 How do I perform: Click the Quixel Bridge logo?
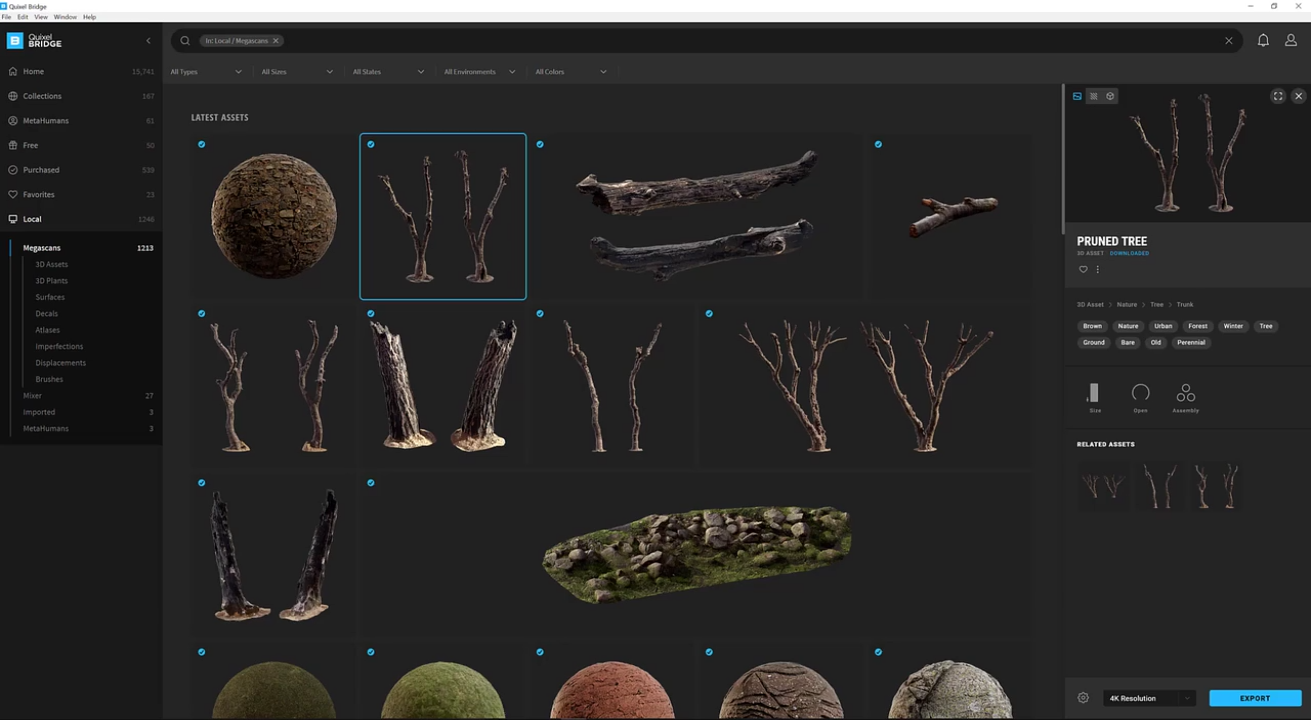pos(35,41)
